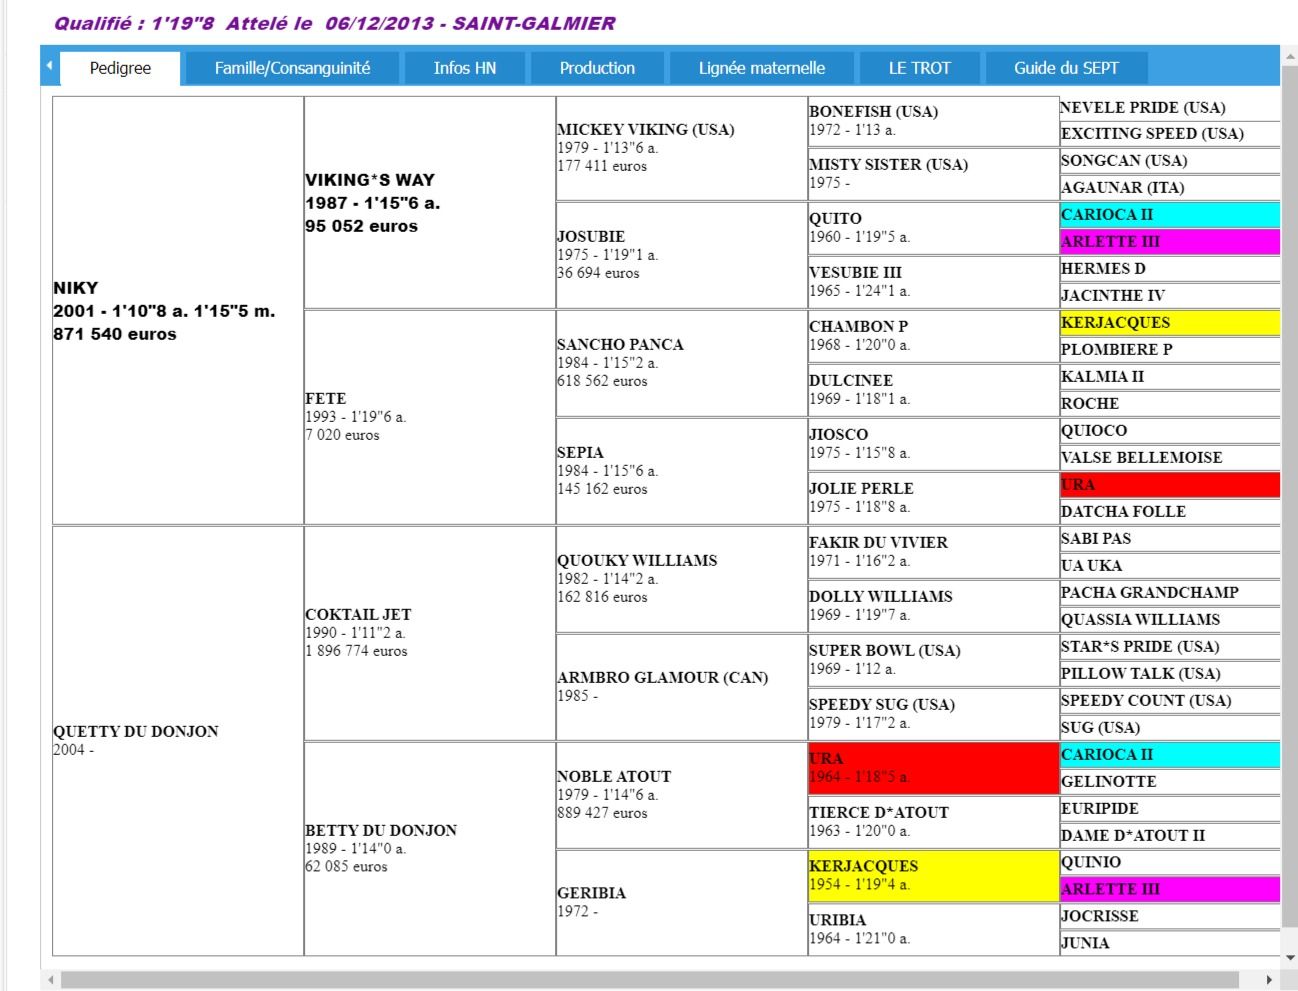Click ARMBRO GLAMOUR (CAN) cell

coord(682,687)
